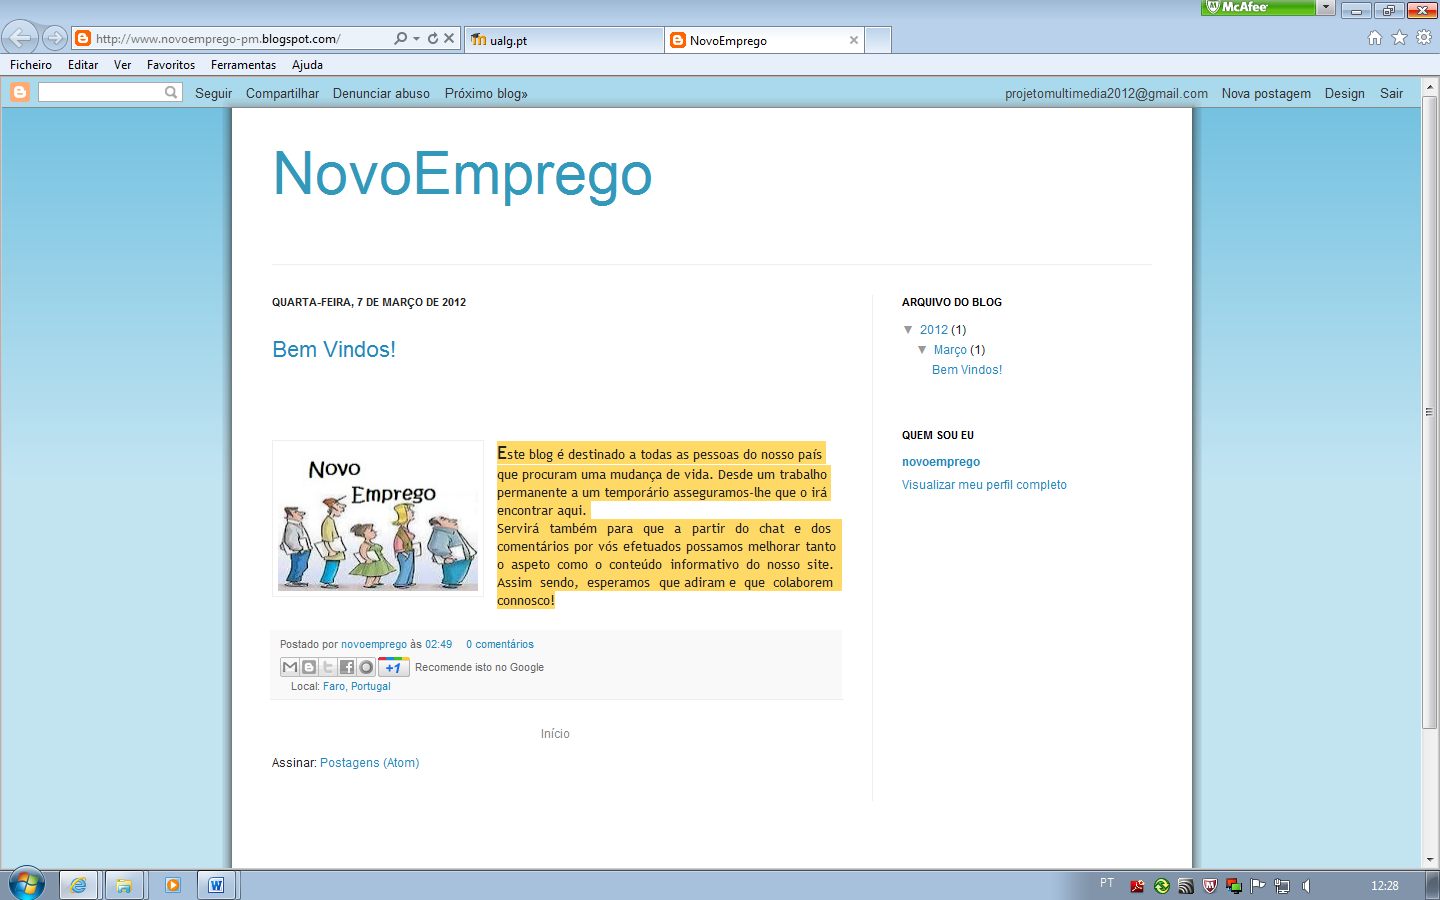Open browser Tools gear icon
Image resolution: width=1440 pixels, height=900 pixels.
point(1424,37)
